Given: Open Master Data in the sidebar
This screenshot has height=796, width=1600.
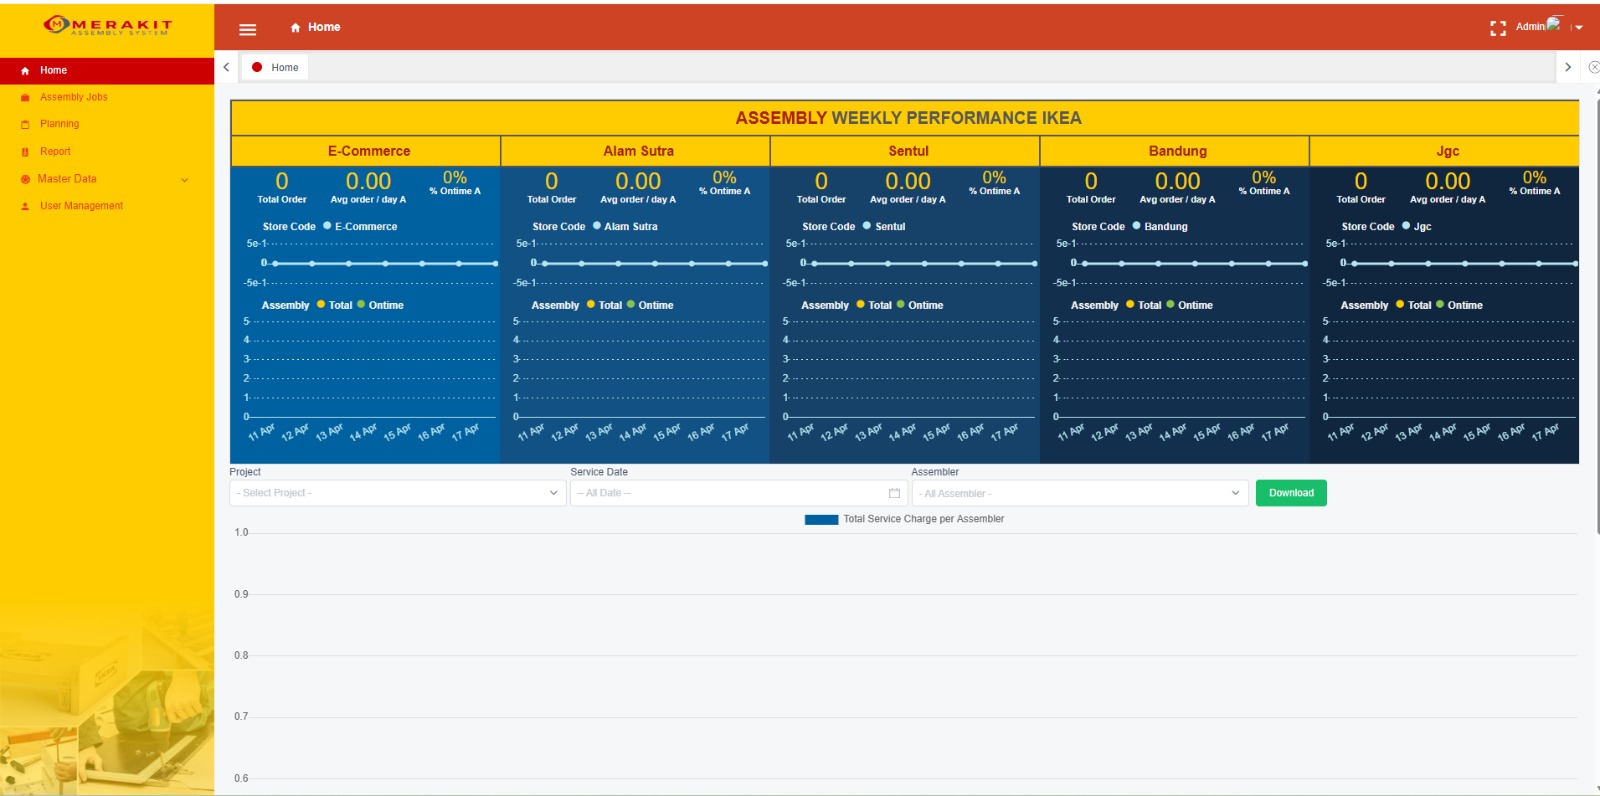Looking at the screenshot, I should click(107, 179).
